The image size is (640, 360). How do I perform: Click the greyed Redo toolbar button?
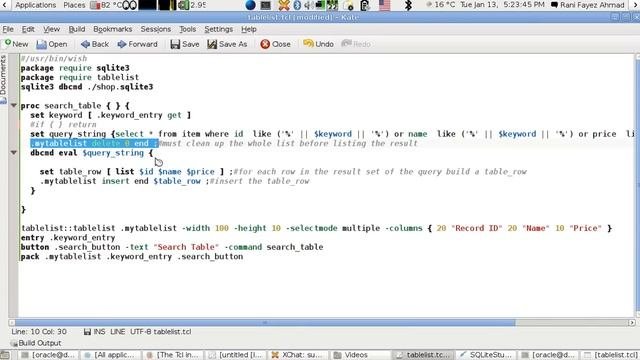coord(356,44)
